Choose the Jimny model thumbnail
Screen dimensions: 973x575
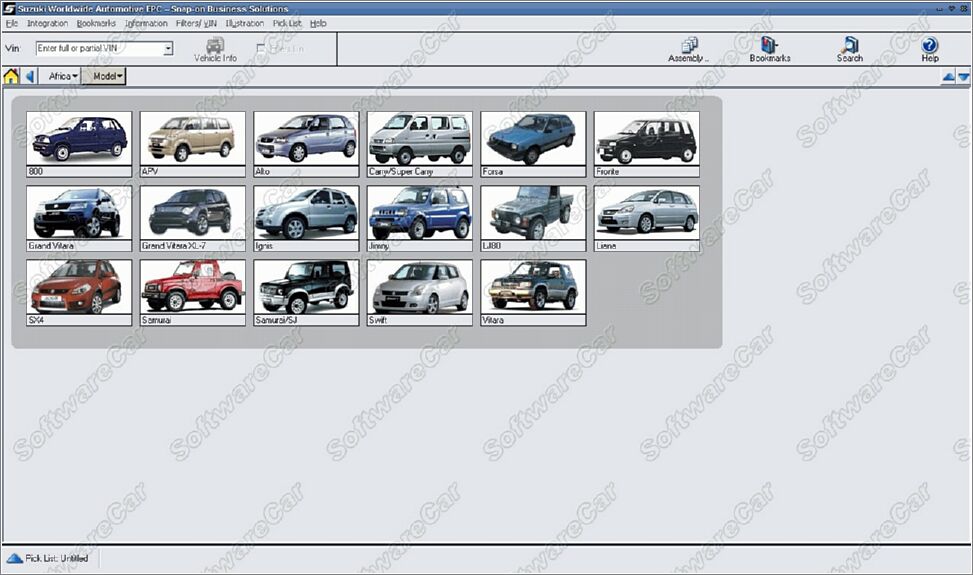[419, 213]
